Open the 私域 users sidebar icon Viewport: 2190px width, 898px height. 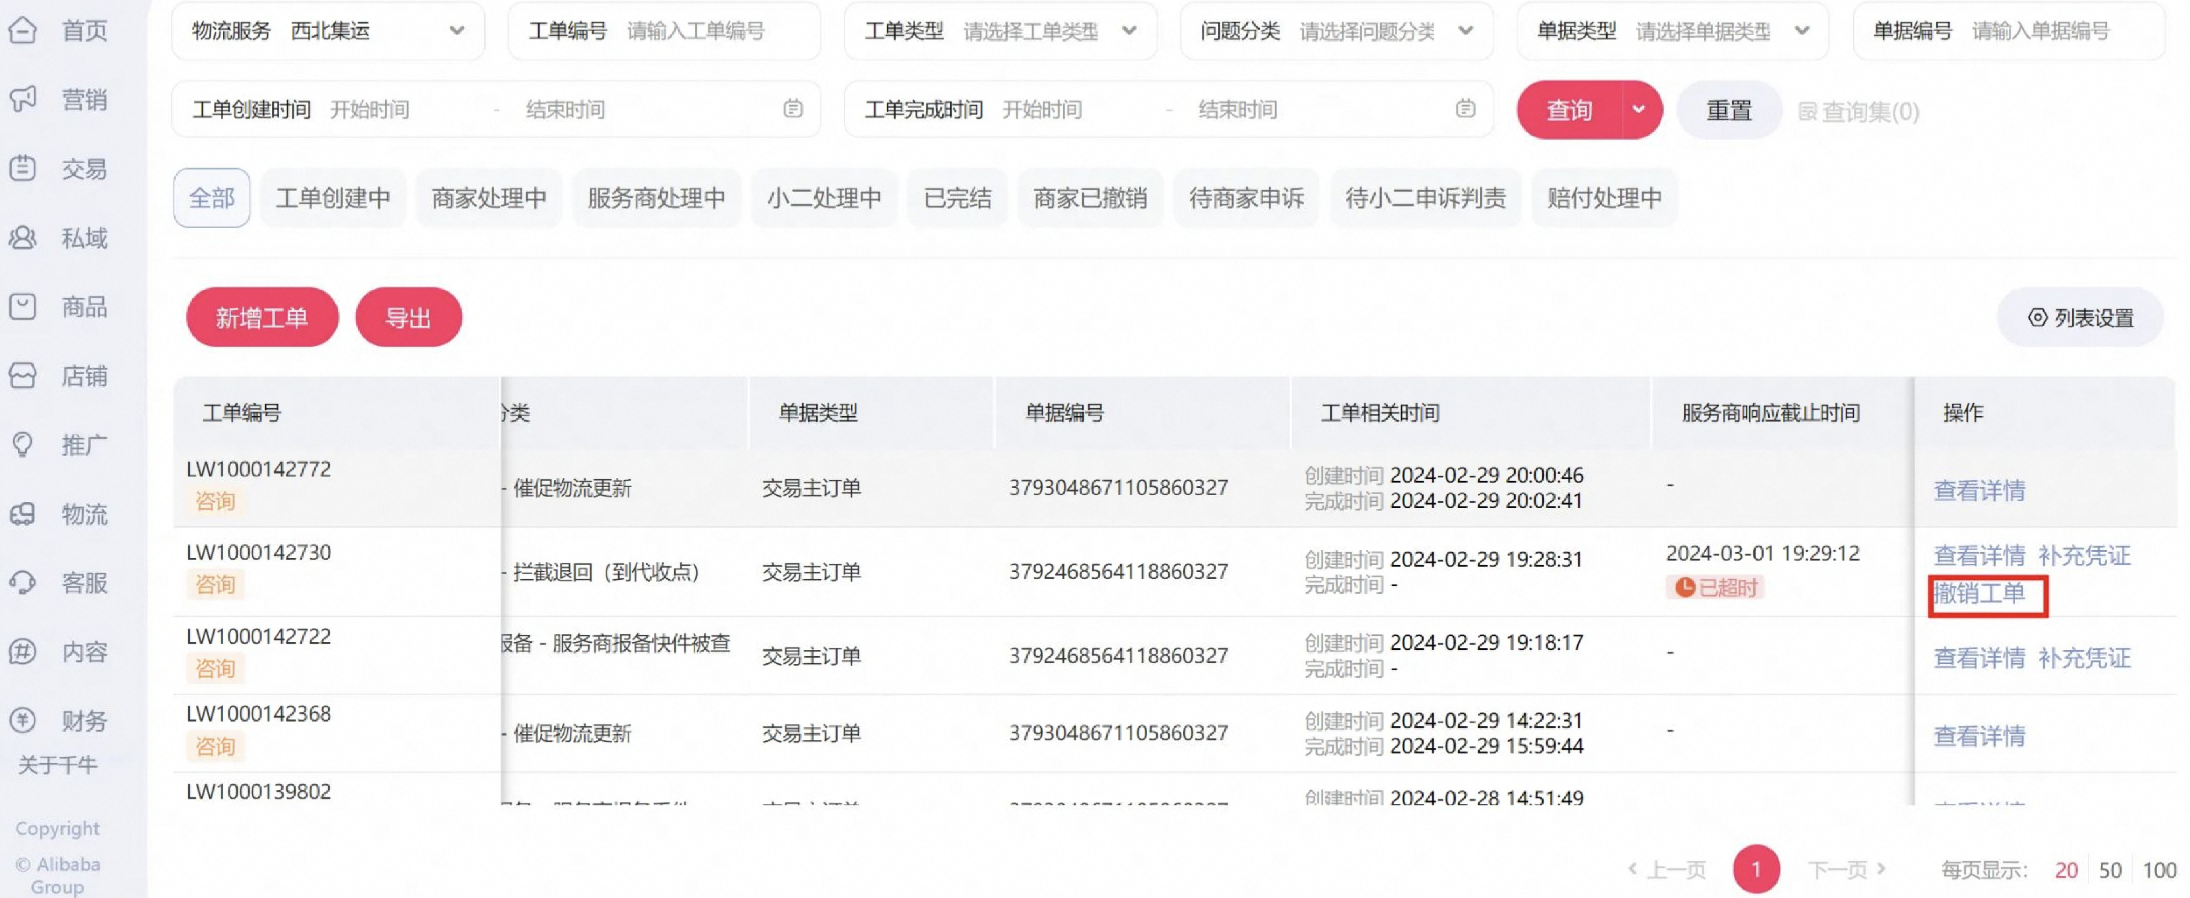[x=23, y=238]
